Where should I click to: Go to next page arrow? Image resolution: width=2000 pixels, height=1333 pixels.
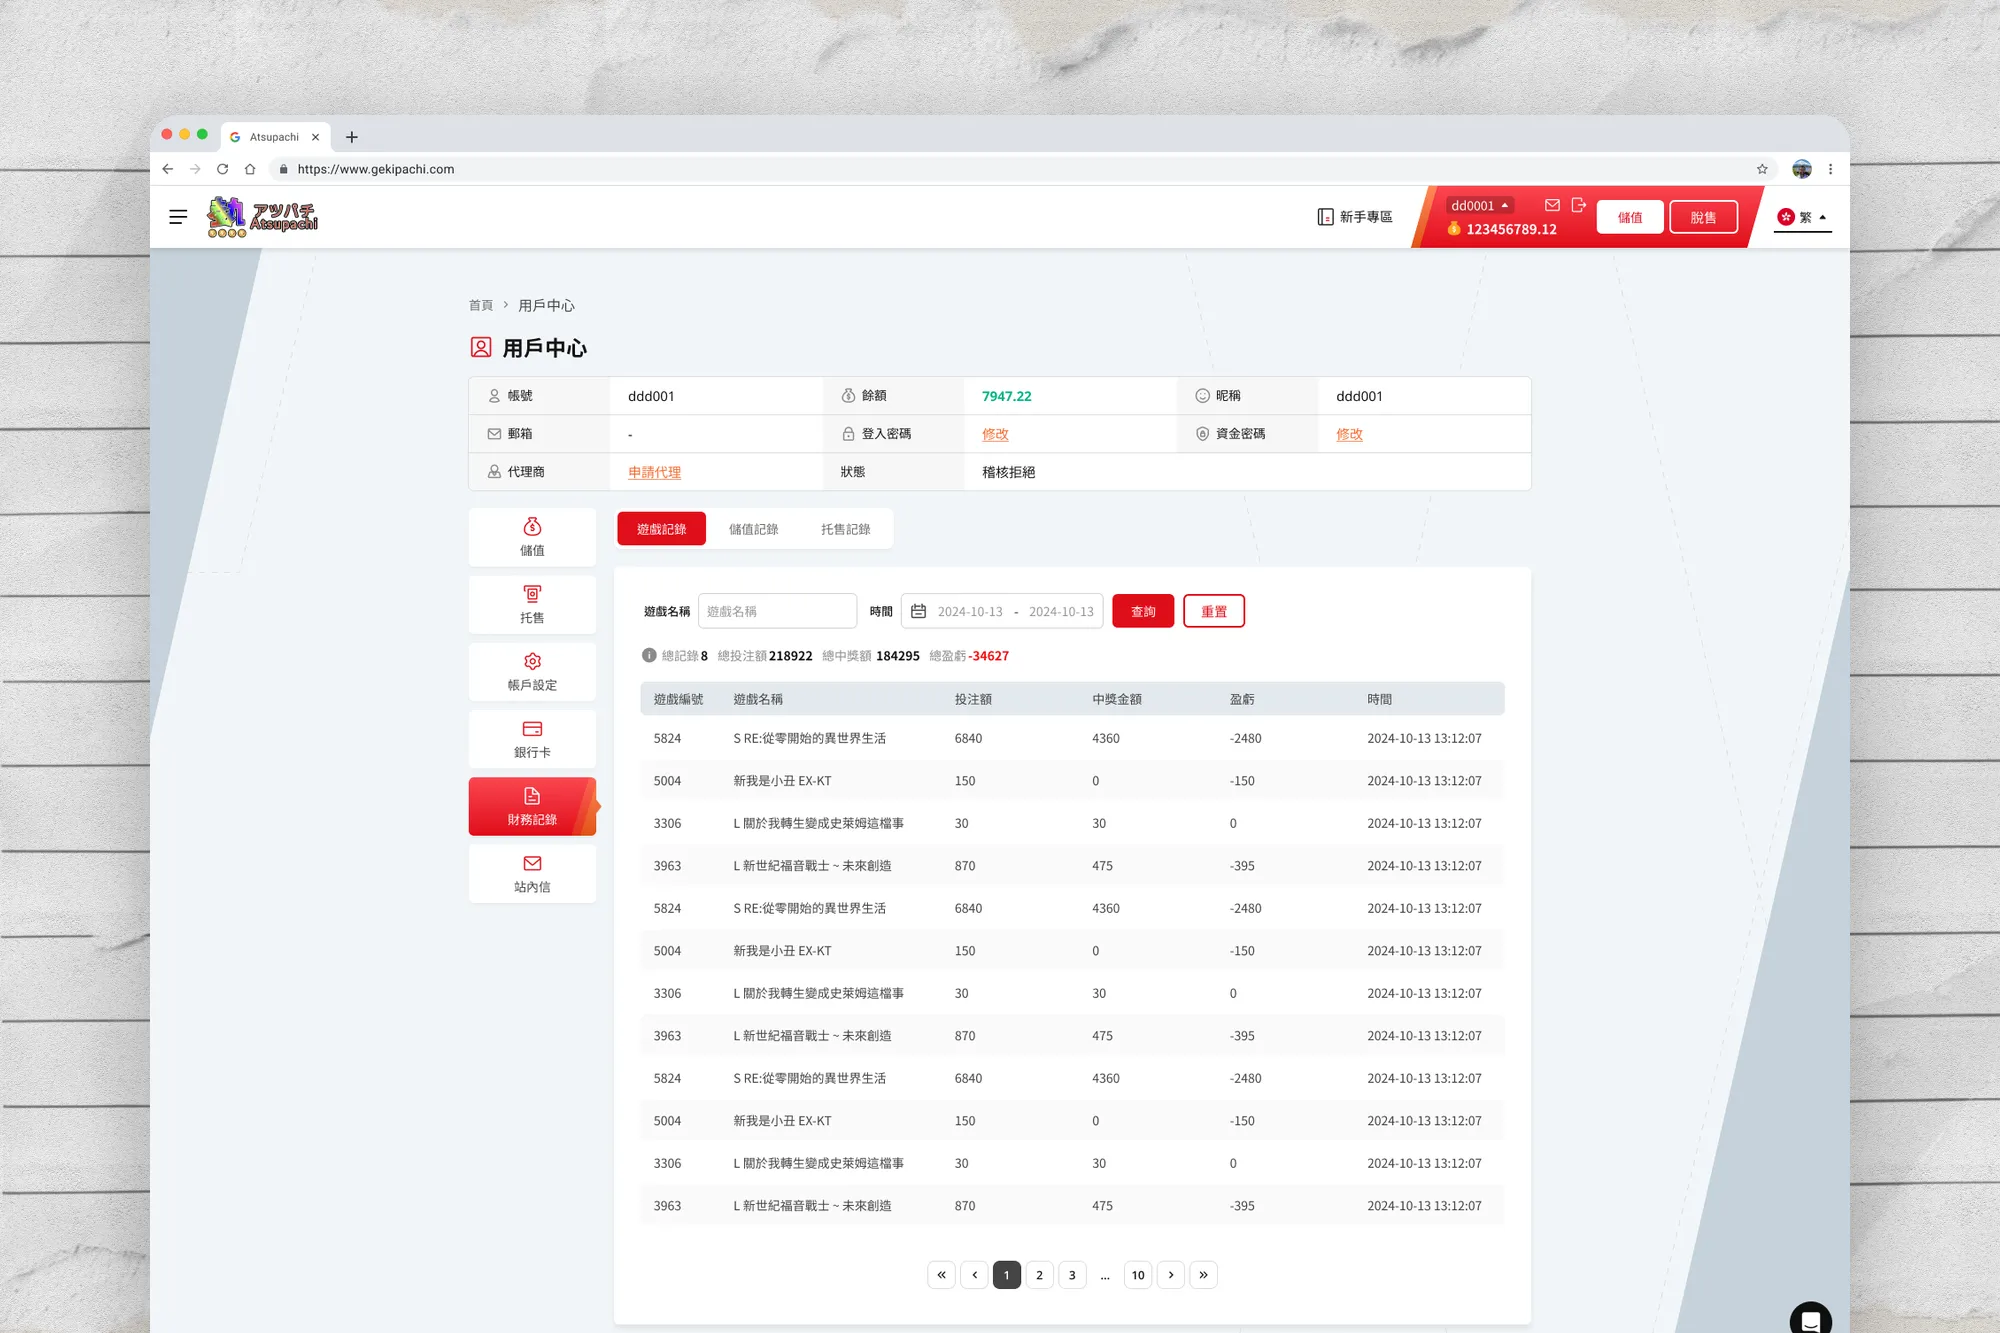[1171, 1275]
